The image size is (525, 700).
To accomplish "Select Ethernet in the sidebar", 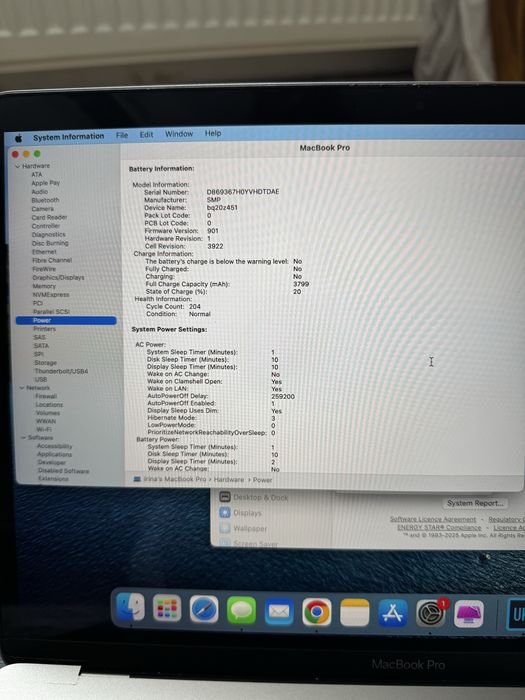I will coord(44,252).
